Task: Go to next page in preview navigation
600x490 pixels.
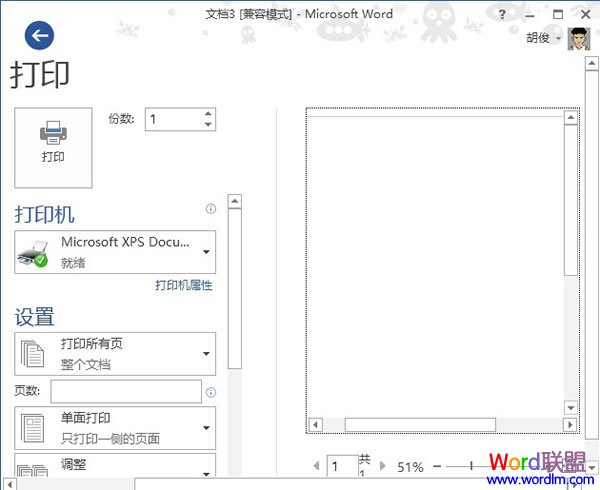Action: [381, 467]
